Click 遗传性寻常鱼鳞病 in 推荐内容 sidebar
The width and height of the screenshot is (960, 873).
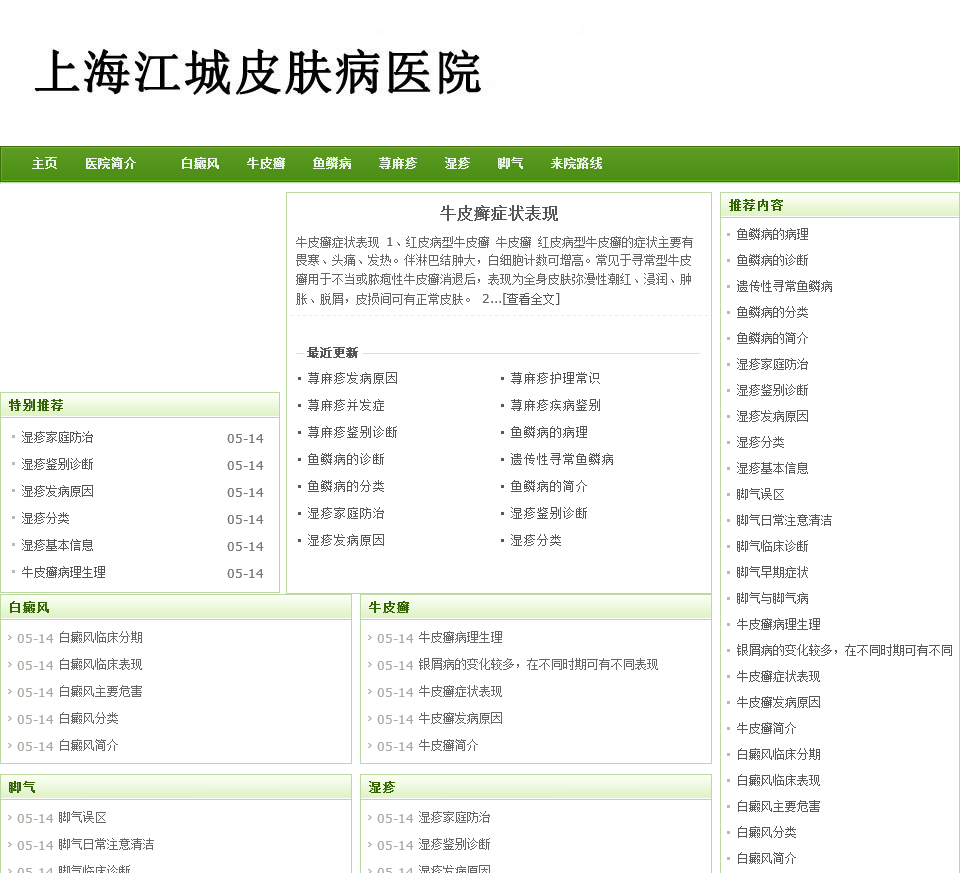[x=784, y=286]
